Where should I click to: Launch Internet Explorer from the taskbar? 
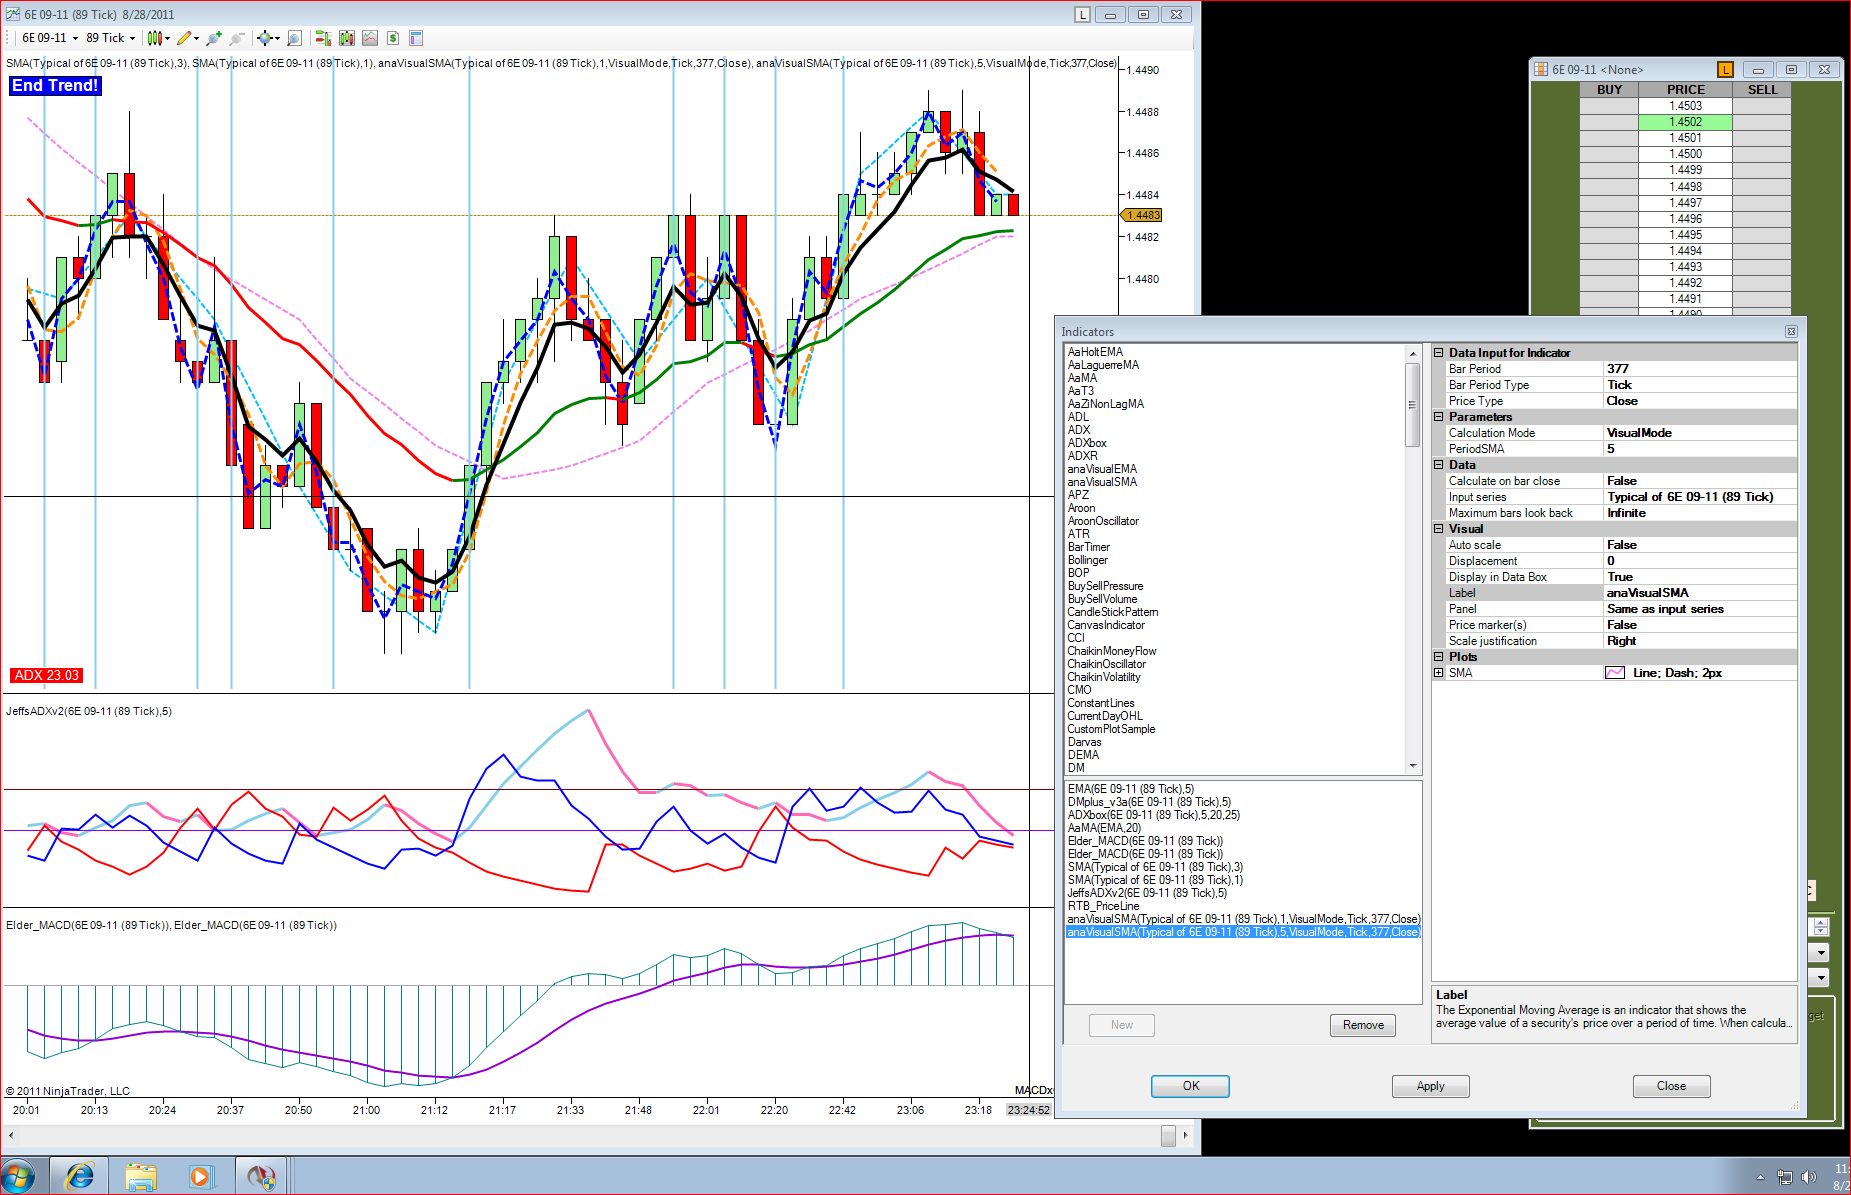[80, 1176]
